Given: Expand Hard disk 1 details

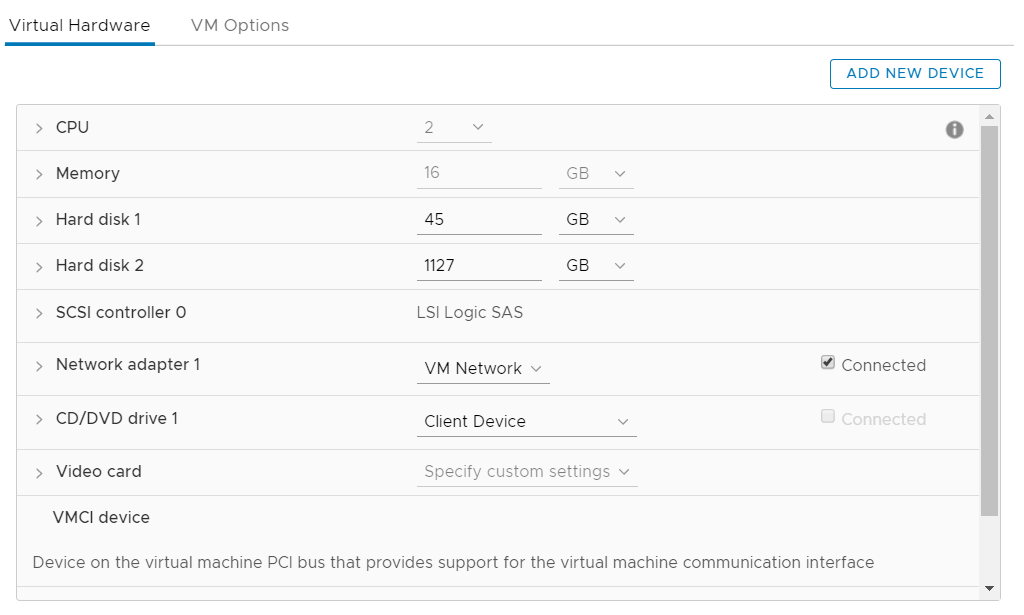Looking at the screenshot, I should tap(39, 221).
